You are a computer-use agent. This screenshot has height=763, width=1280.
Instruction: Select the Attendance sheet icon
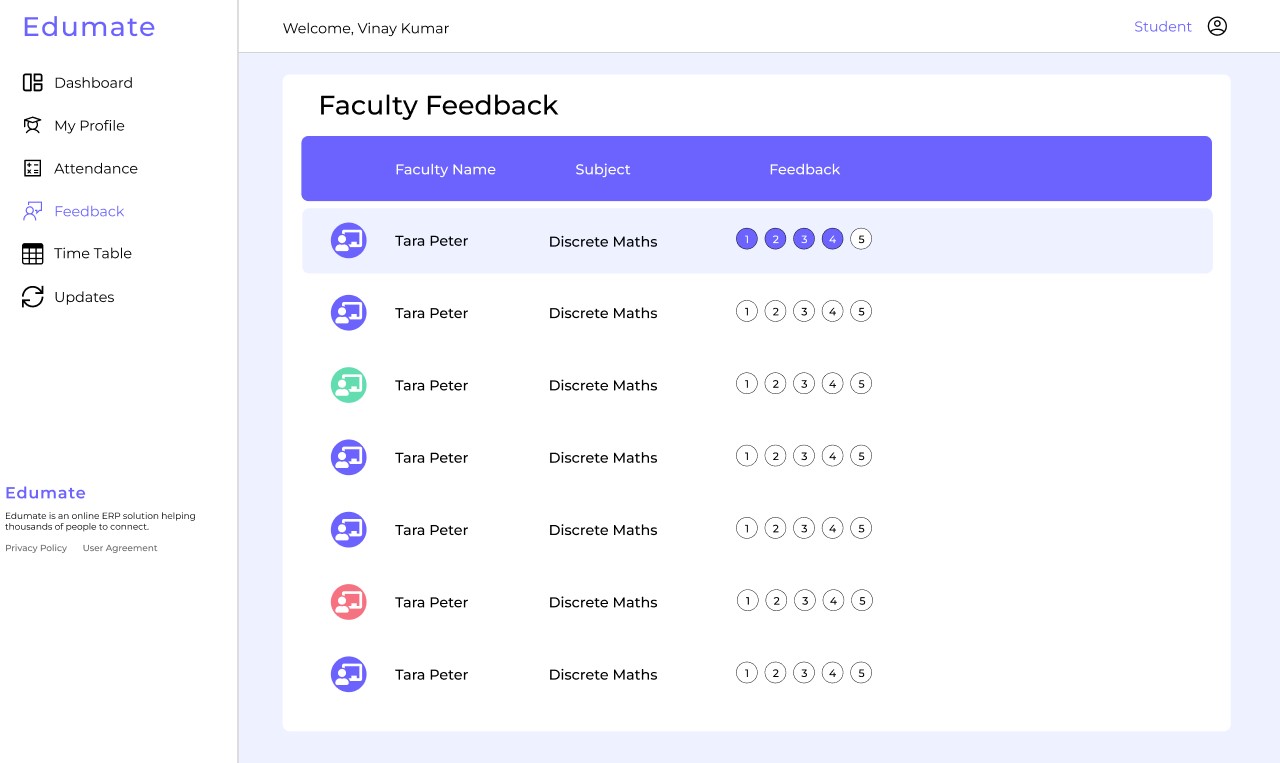(33, 168)
